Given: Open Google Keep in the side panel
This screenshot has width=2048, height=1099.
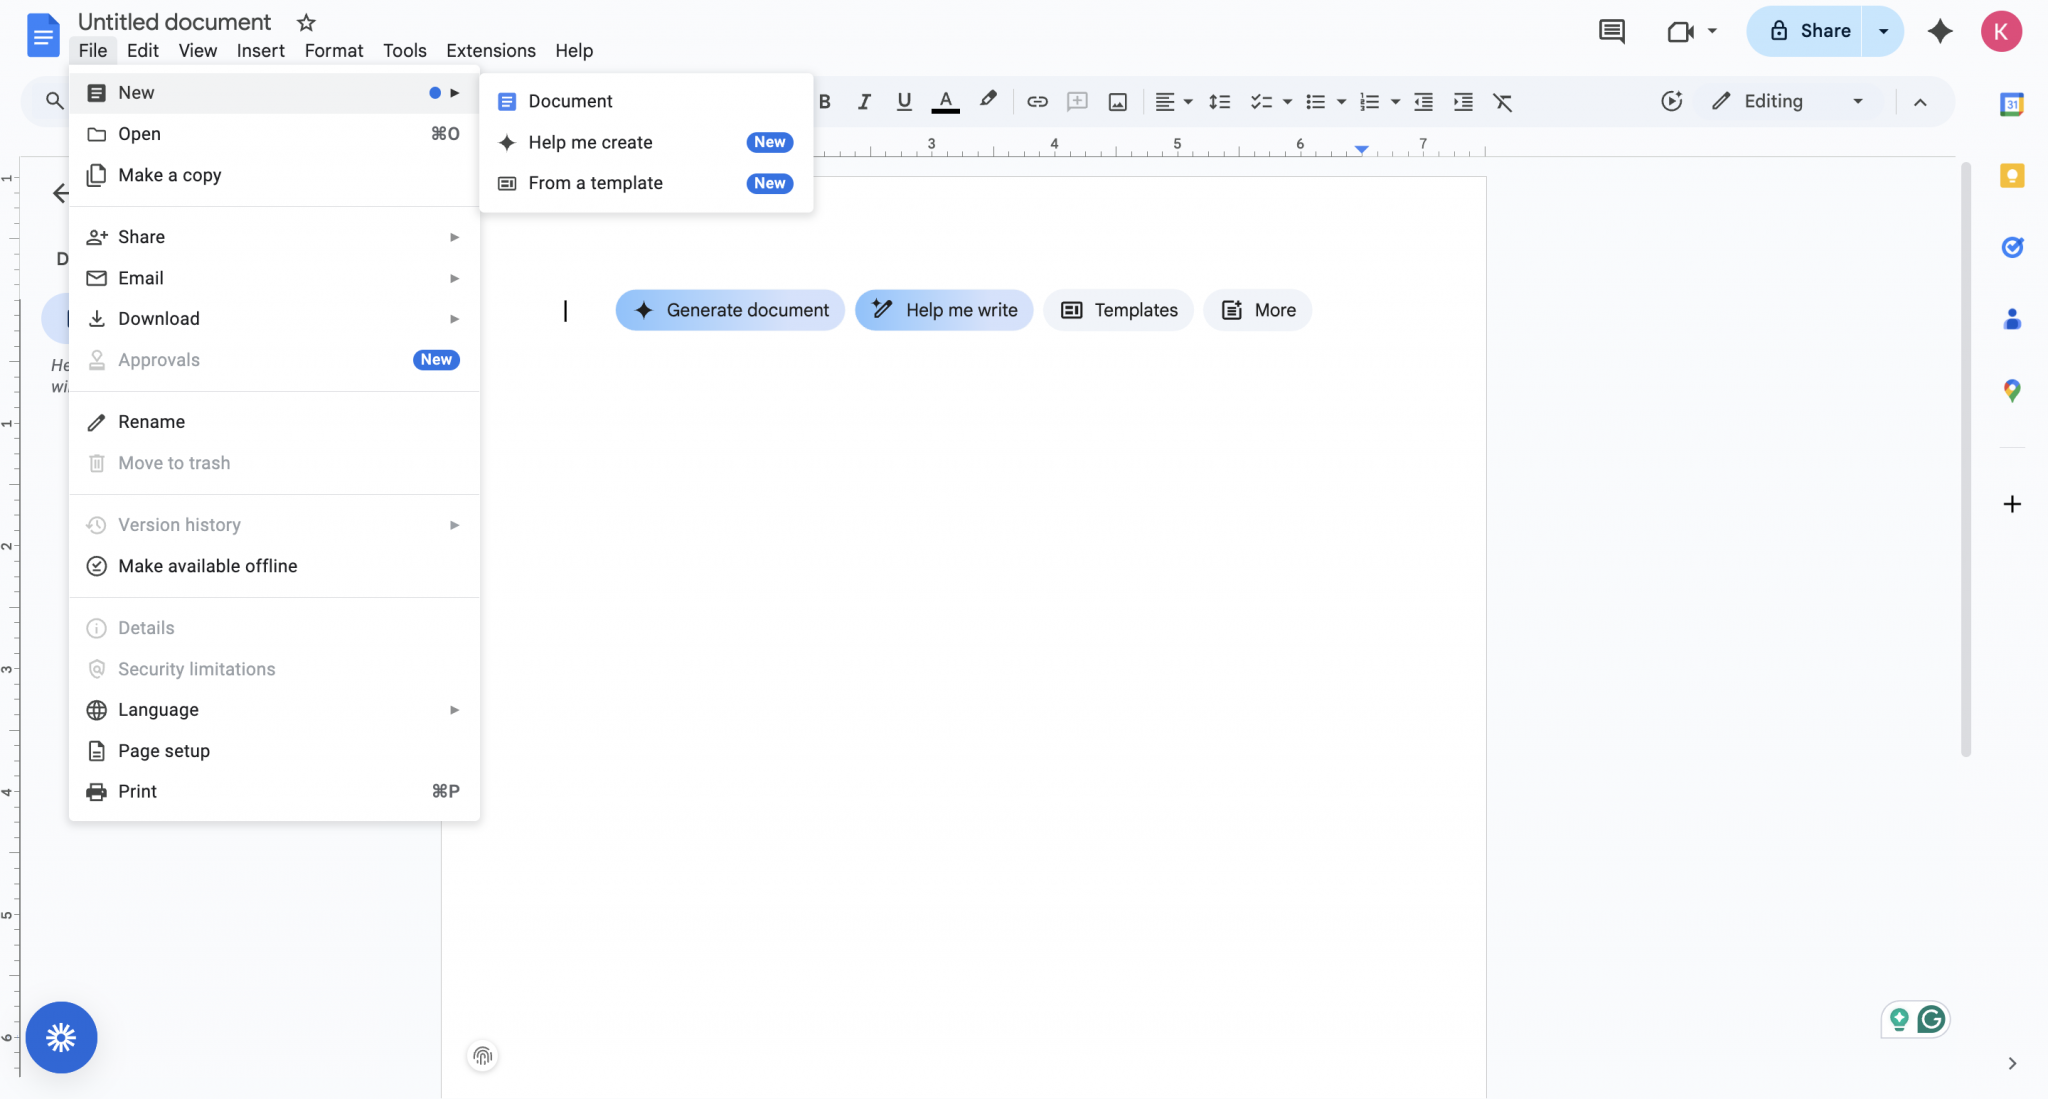Looking at the screenshot, I should click(x=2012, y=175).
